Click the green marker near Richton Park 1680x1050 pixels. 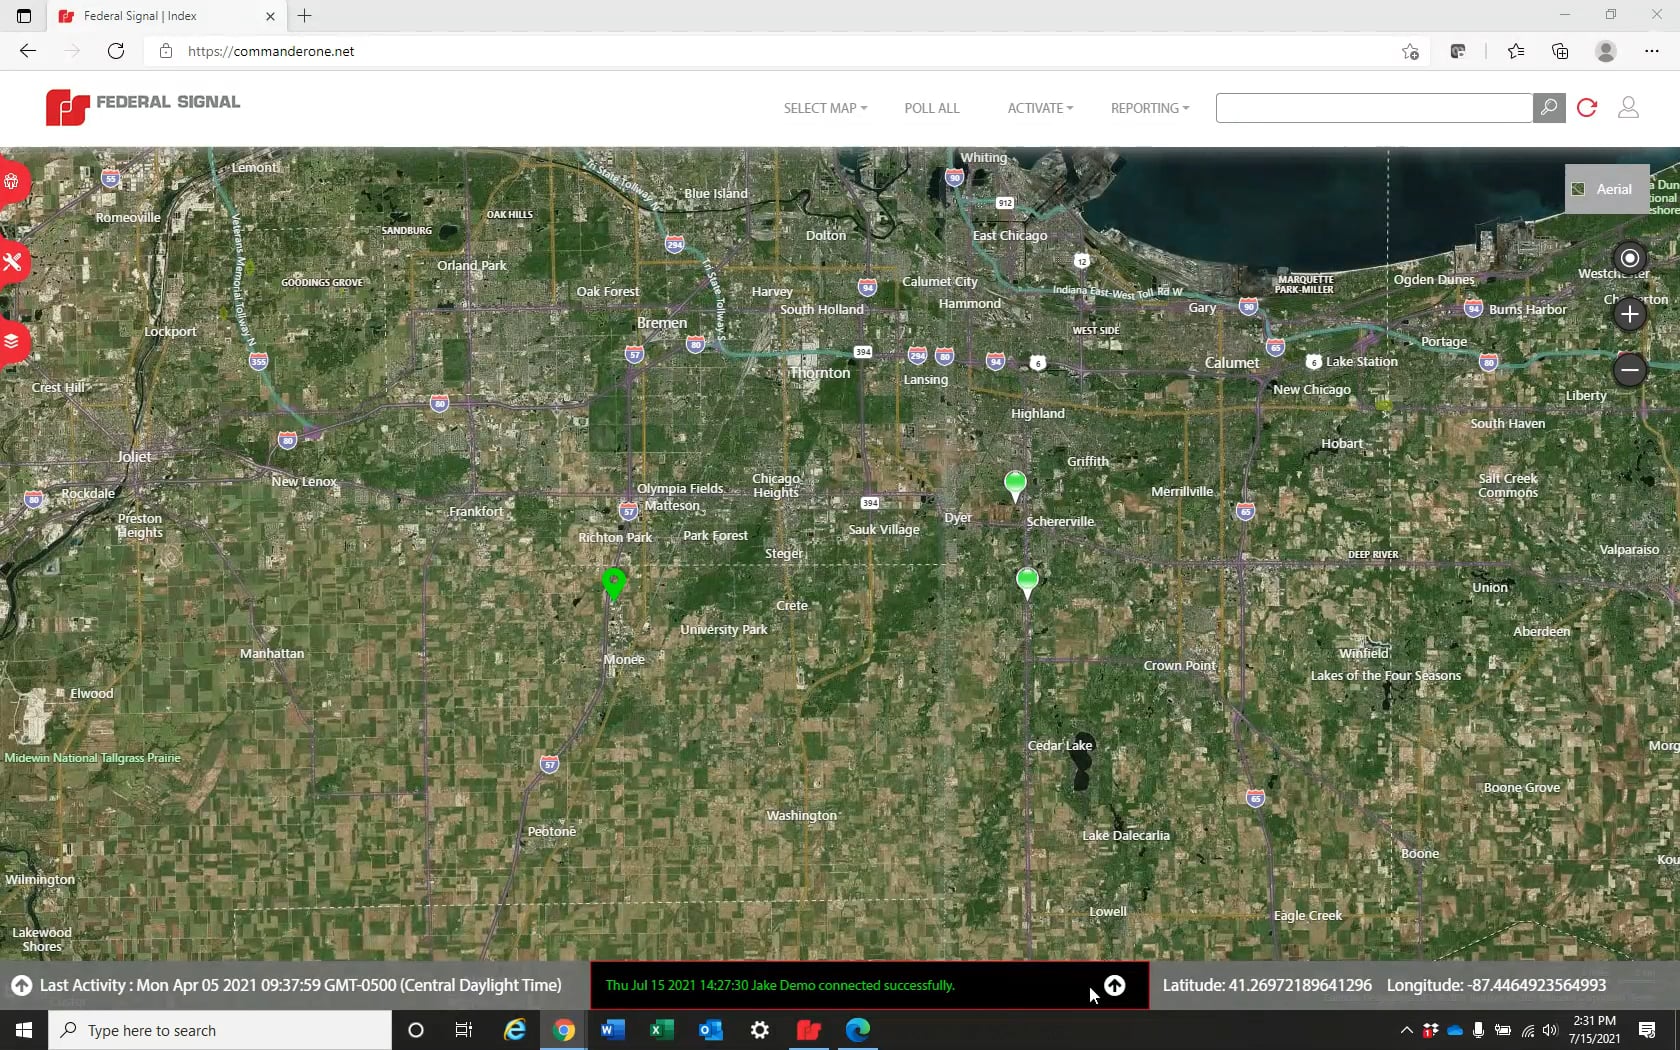click(x=614, y=583)
